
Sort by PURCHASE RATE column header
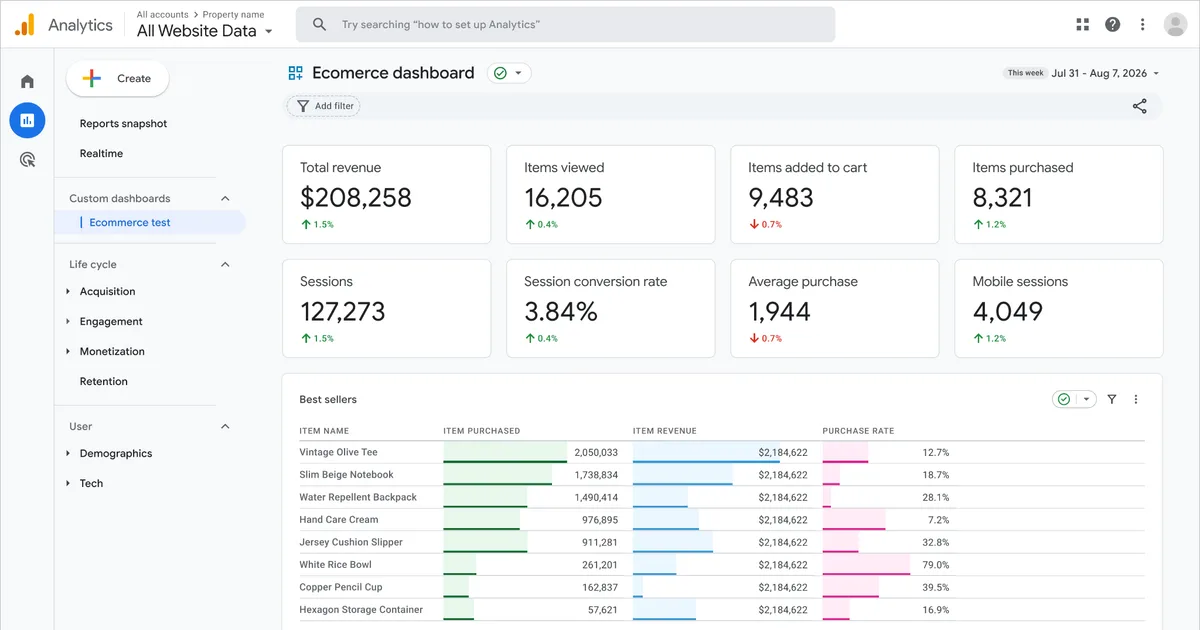[x=858, y=431]
